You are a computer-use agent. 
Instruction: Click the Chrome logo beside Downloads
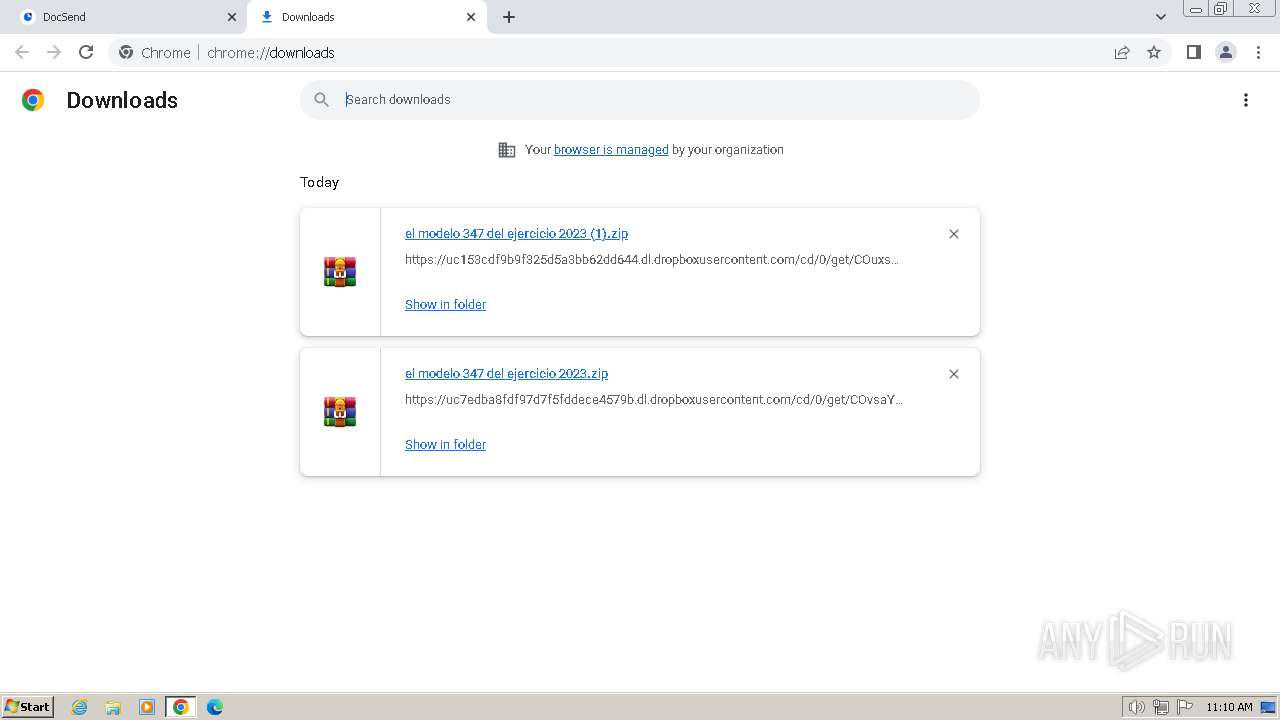pos(33,100)
